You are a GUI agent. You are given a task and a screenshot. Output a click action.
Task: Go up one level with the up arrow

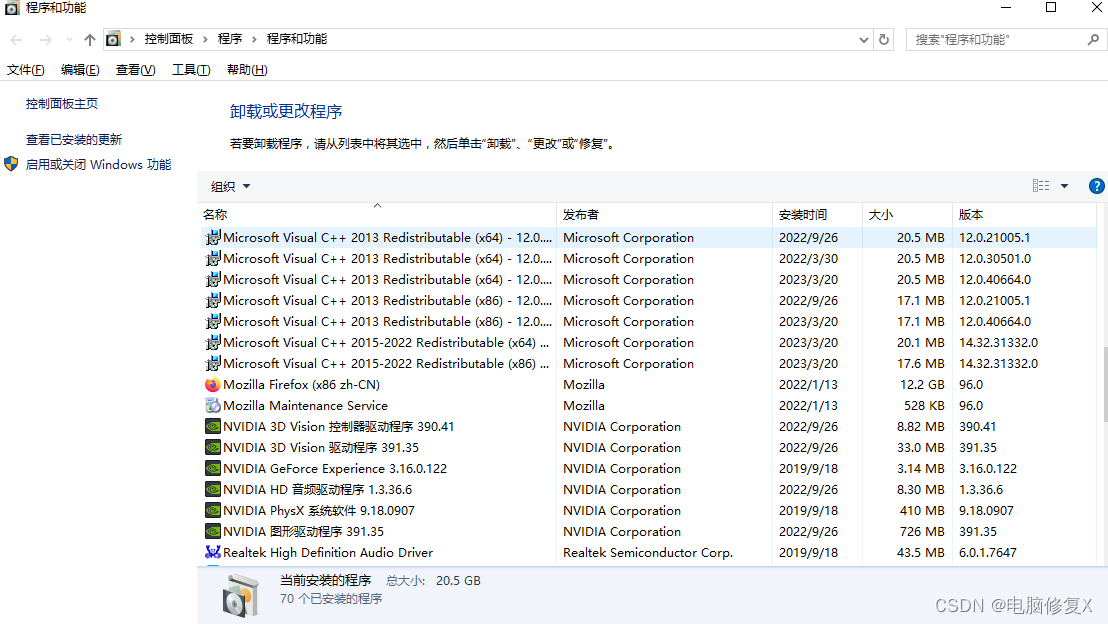pos(90,40)
